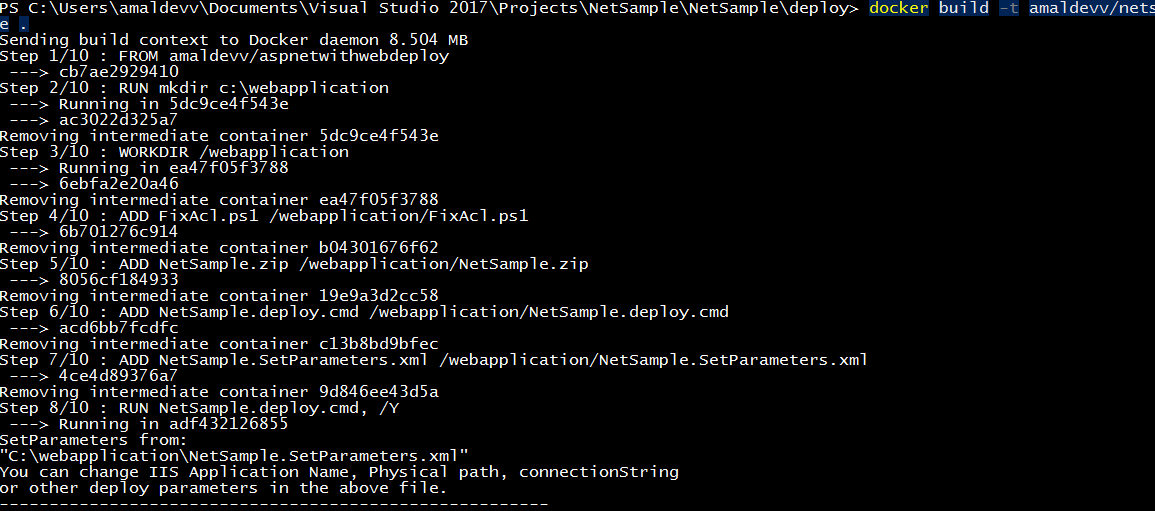
Task: Click the Step 5/10 ADD NetSample.zip line
Action: [x=294, y=264]
